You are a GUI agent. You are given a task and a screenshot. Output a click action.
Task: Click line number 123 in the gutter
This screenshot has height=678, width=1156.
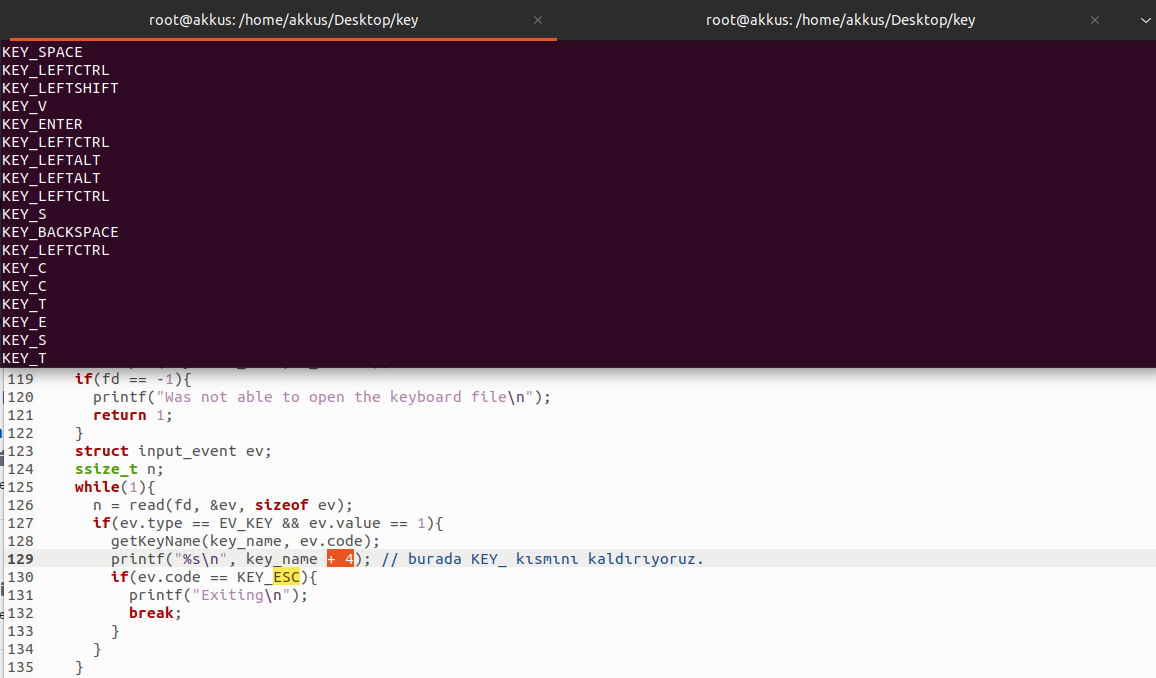20,451
